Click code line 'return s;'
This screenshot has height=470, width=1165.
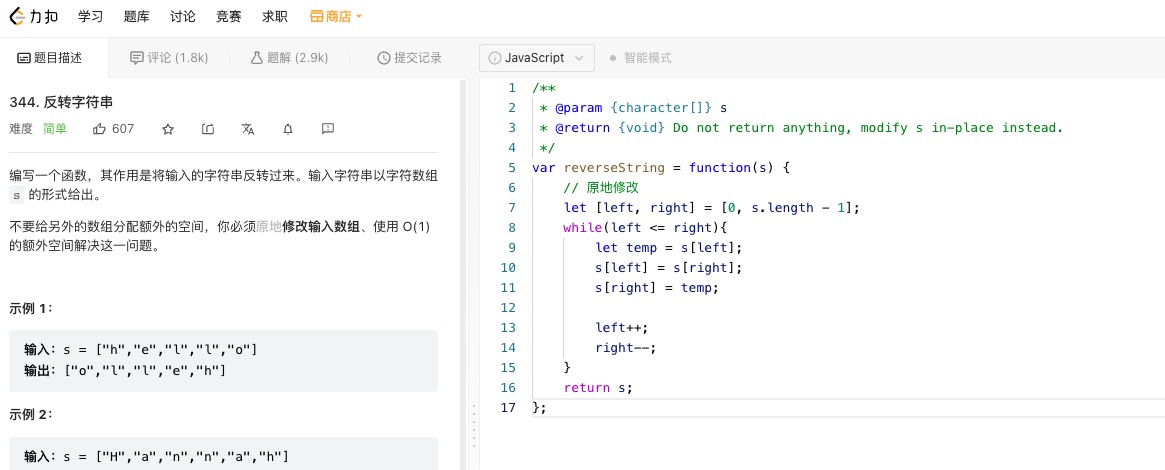[x=597, y=388]
